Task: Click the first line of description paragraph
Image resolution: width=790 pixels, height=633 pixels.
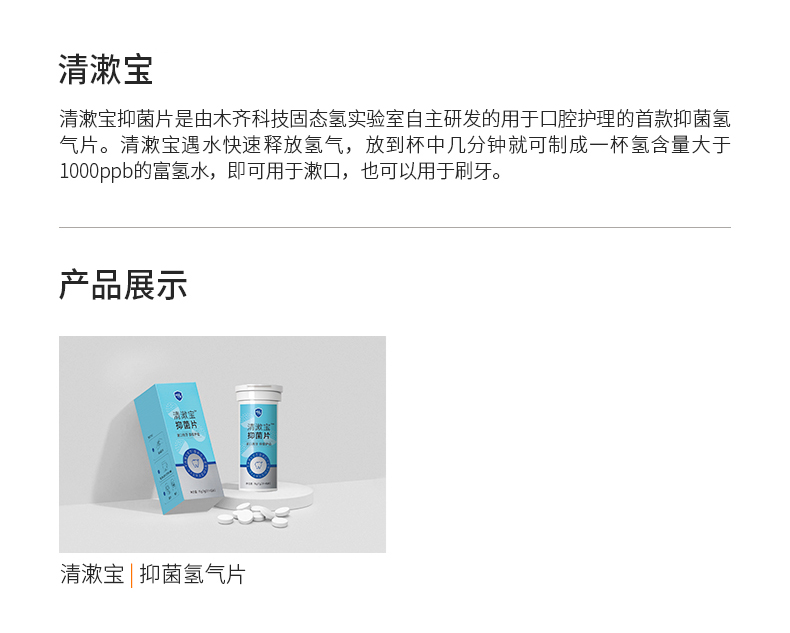Action: coord(395,119)
